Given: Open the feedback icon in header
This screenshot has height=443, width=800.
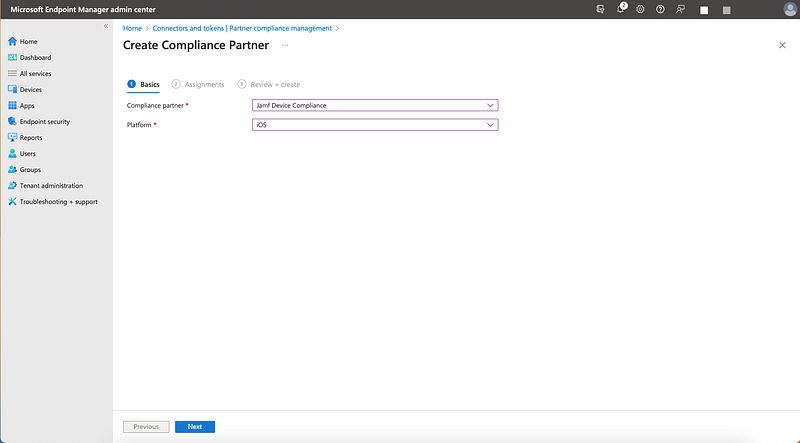Looking at the screenshot, I should [x=680, y=9].
